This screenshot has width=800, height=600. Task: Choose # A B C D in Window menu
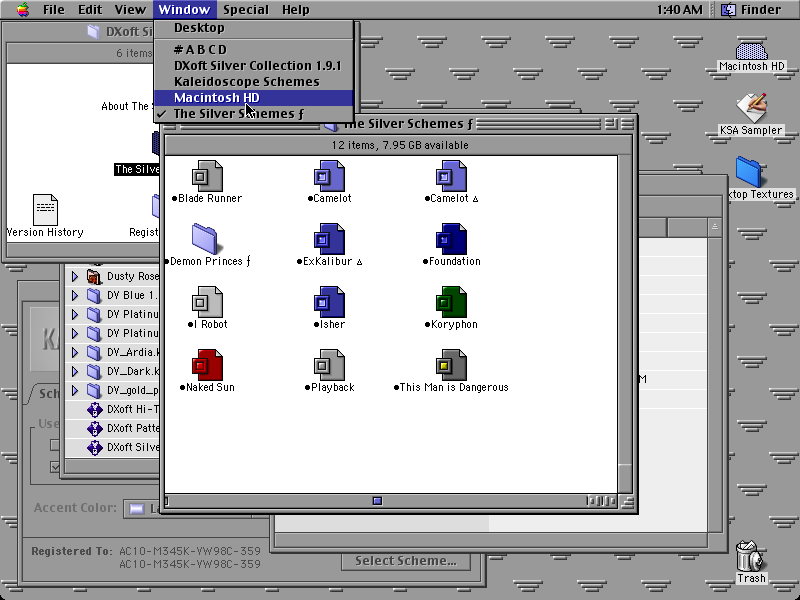(254, 49)
